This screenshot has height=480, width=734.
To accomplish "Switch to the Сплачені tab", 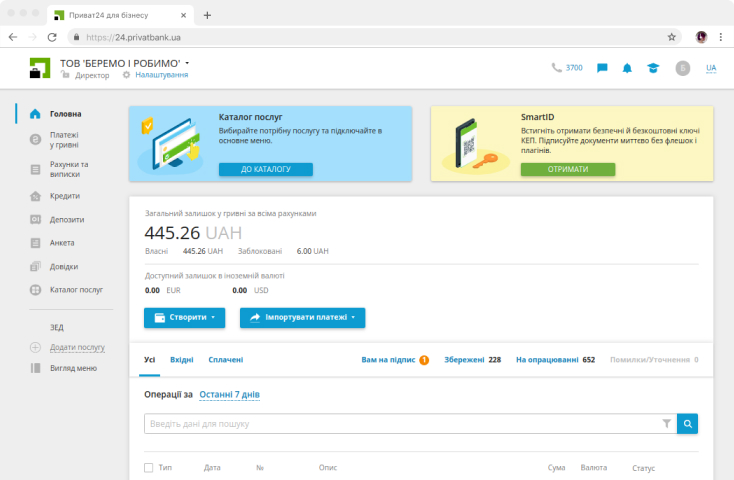I will 226,359.
